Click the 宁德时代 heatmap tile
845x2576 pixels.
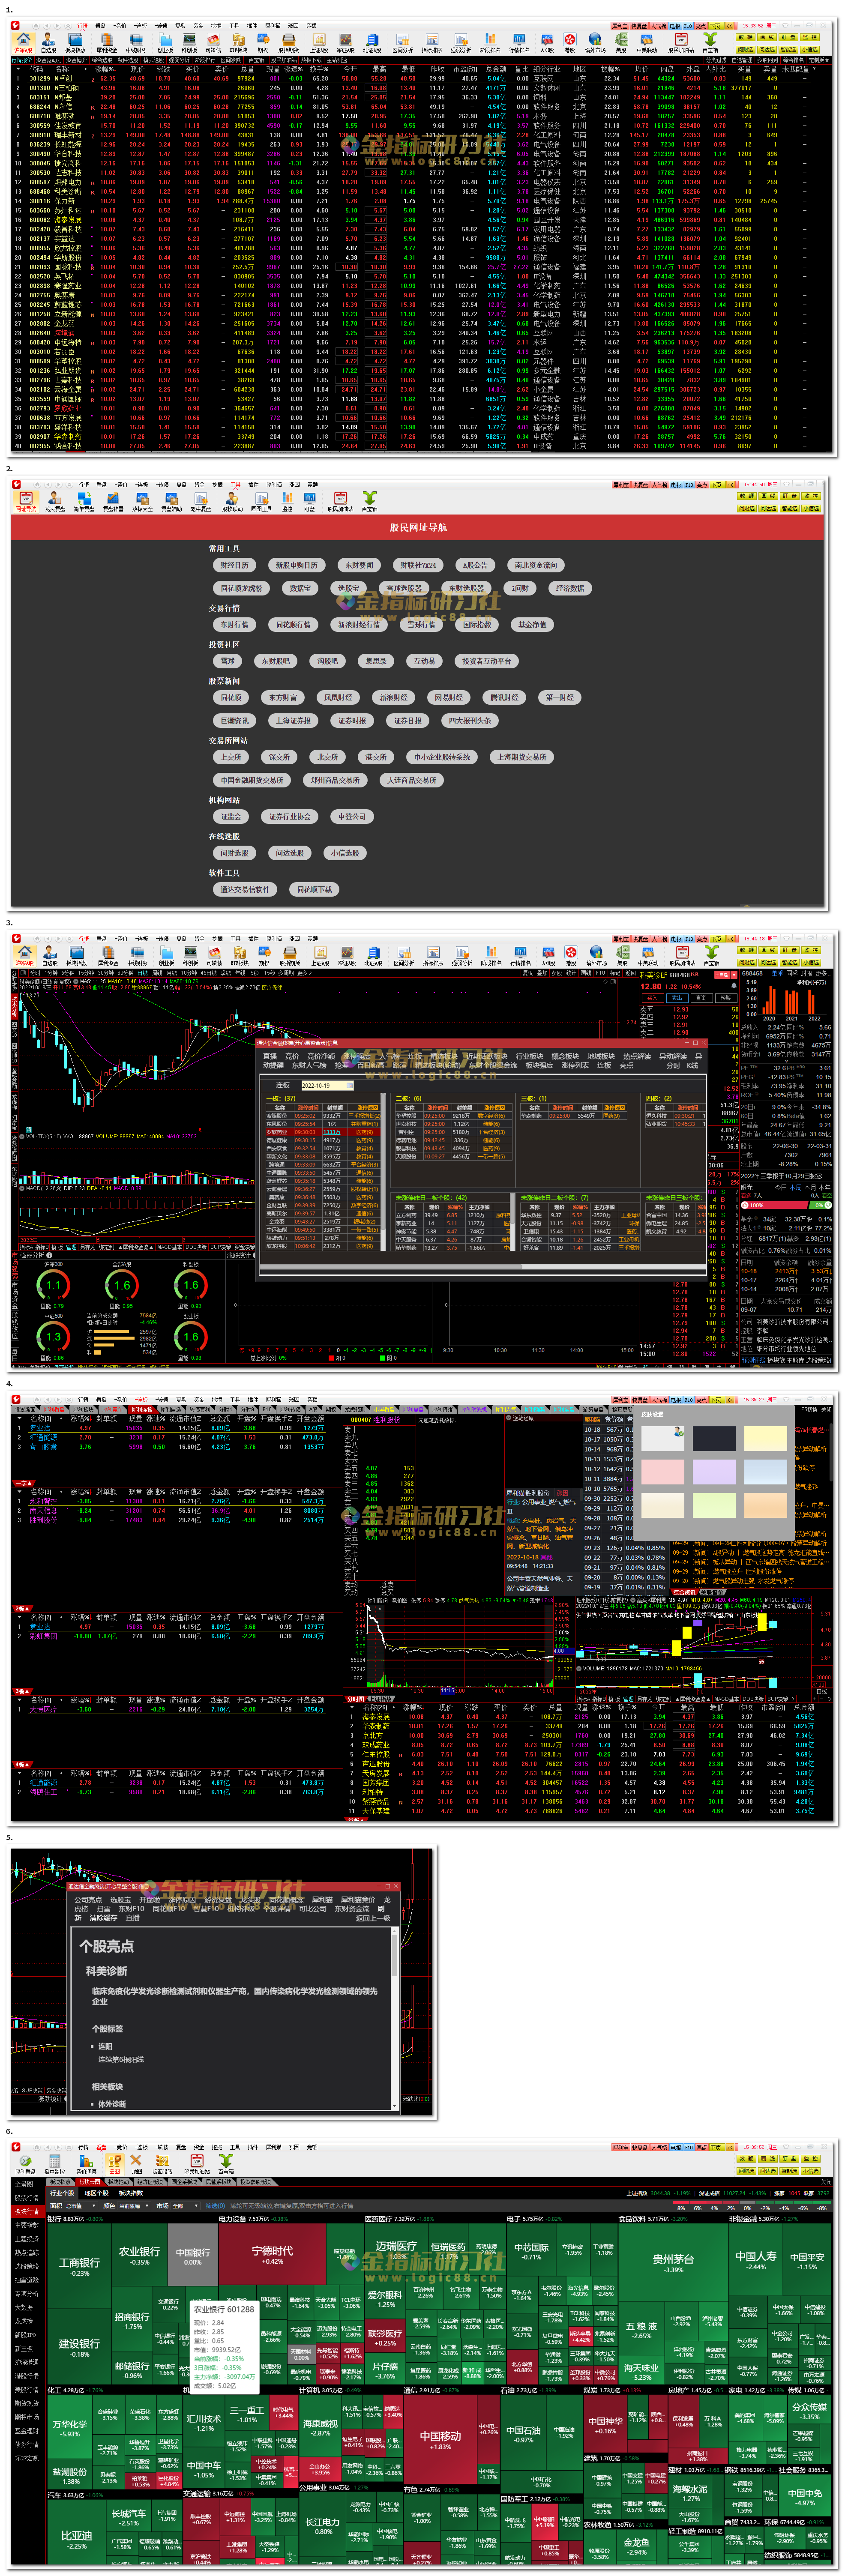pyautogui.click(x=272, y=2254)
